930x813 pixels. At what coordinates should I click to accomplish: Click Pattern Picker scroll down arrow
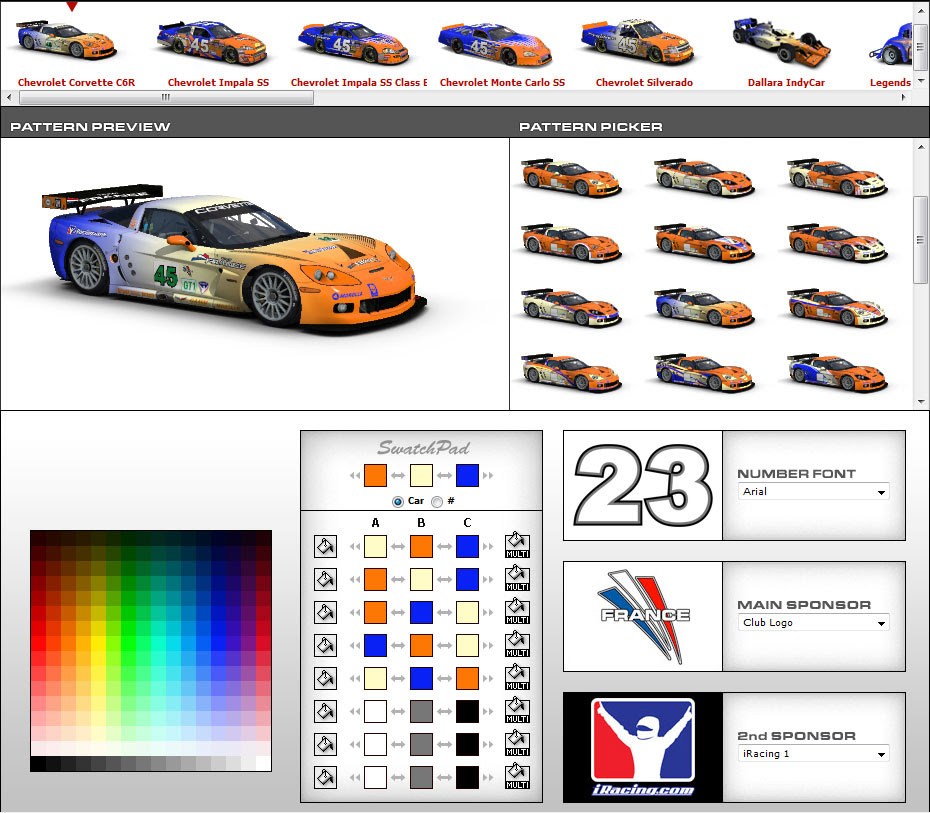pos(921,402)
